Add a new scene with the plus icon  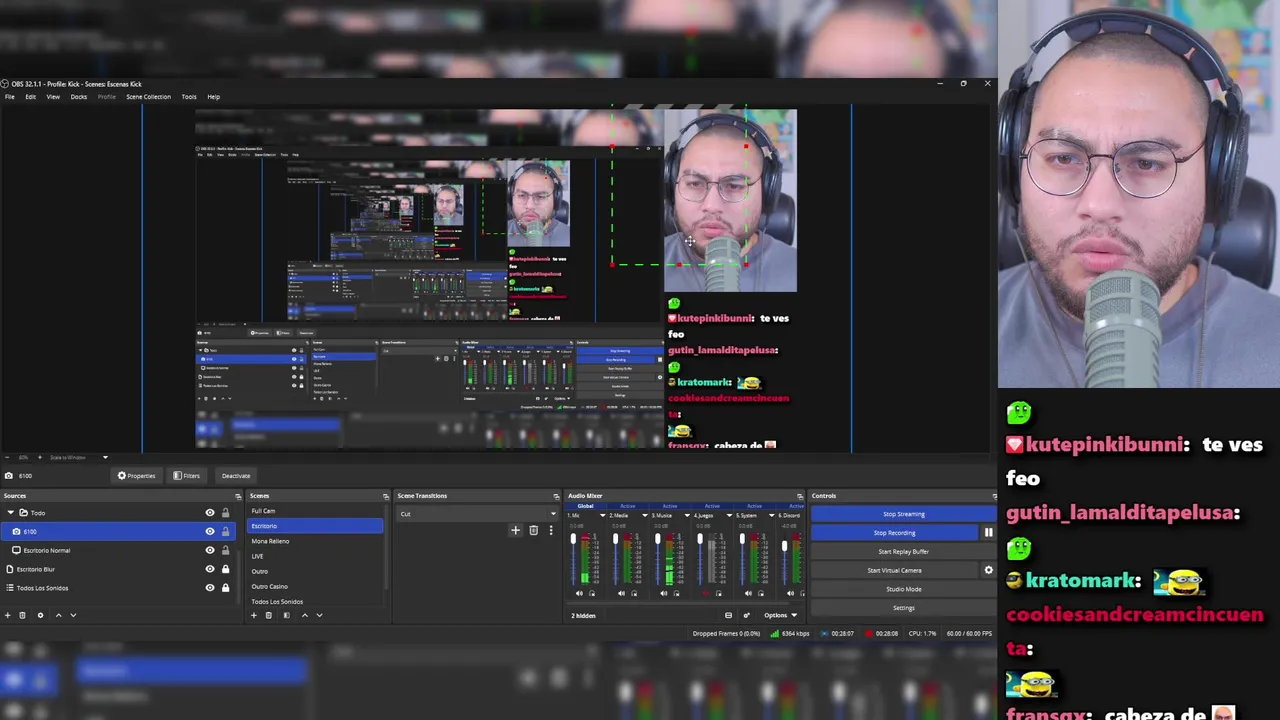[x=253, y=615]
